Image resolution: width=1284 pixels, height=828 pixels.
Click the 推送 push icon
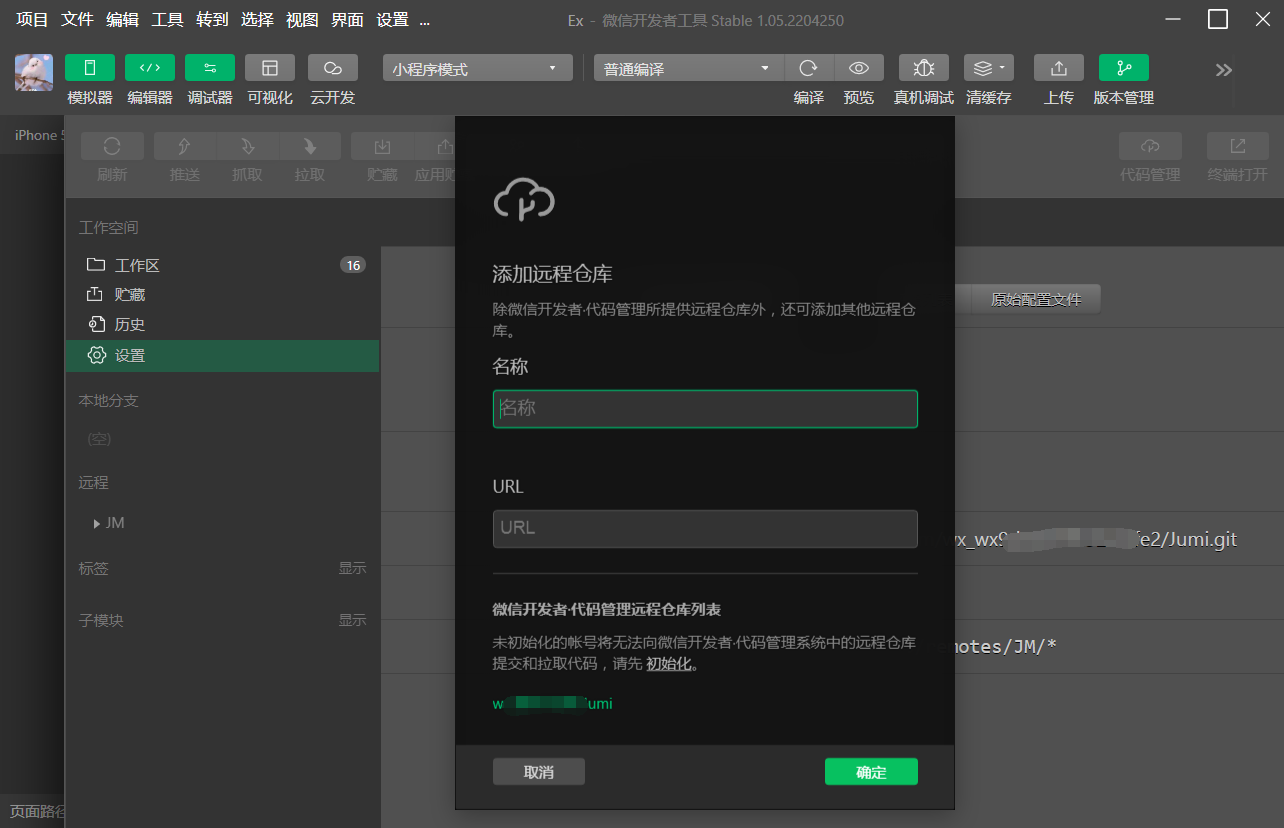[185, 146]
